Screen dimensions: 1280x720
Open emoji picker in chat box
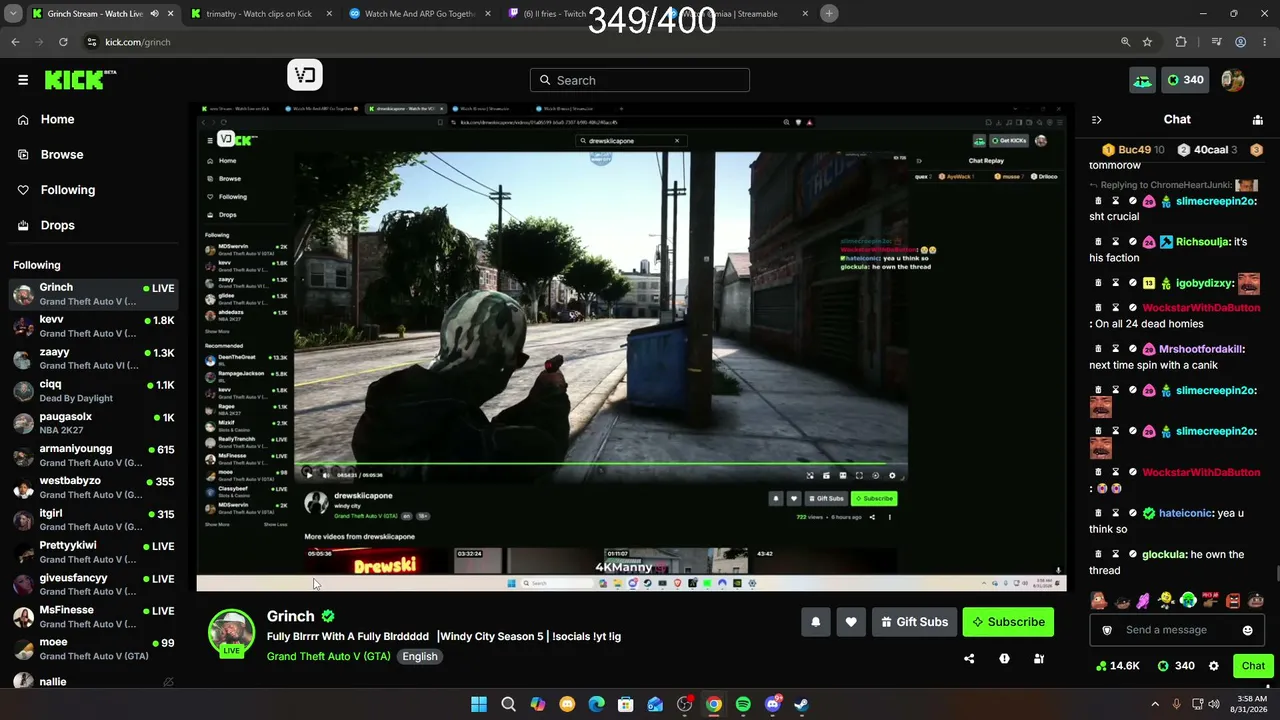1247,630
